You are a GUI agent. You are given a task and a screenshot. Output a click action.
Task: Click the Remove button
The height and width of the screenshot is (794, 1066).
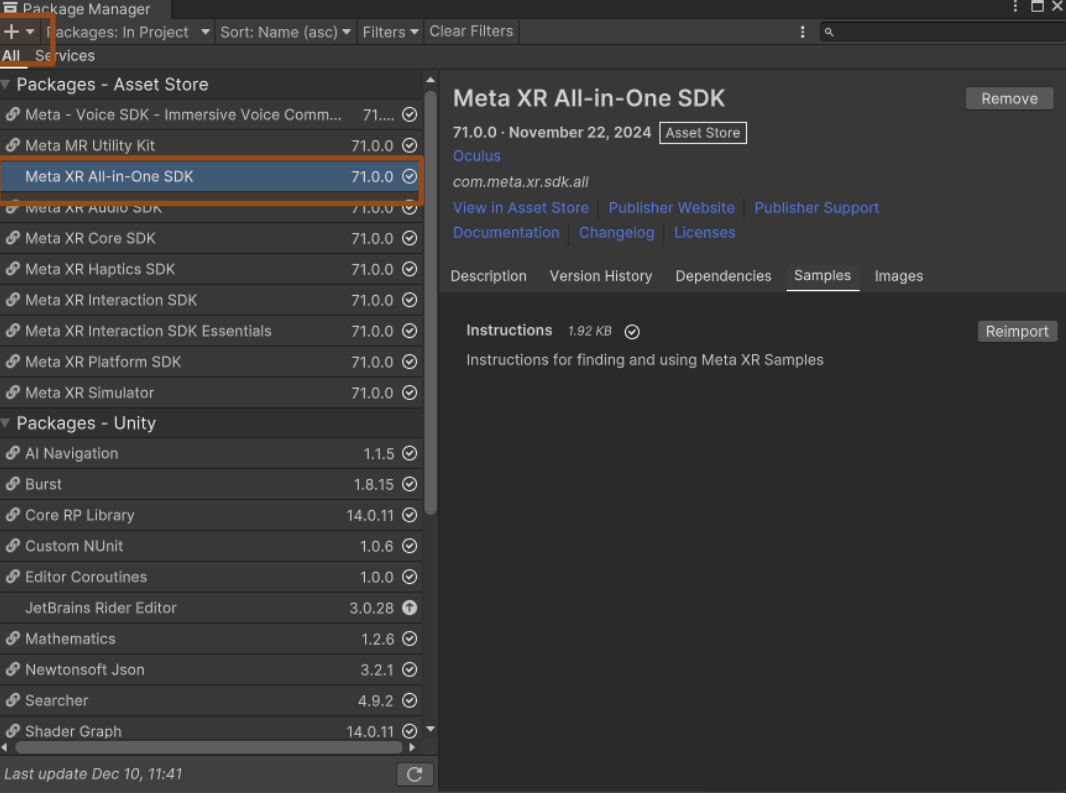(x=1009, y=98)
